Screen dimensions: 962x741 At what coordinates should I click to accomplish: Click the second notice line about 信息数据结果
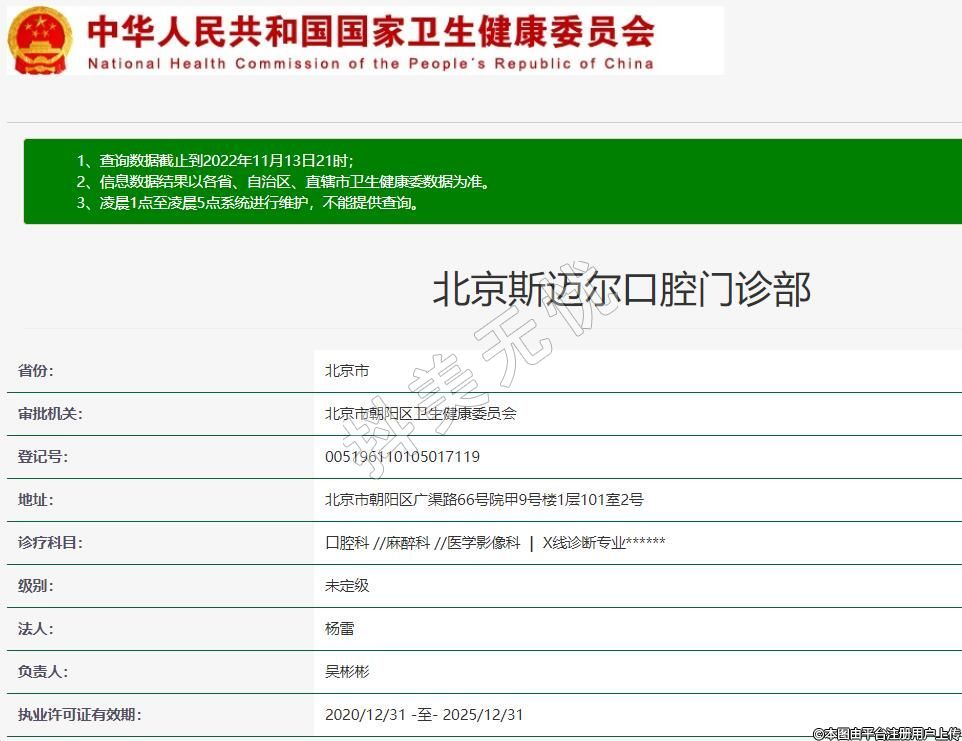284,182
